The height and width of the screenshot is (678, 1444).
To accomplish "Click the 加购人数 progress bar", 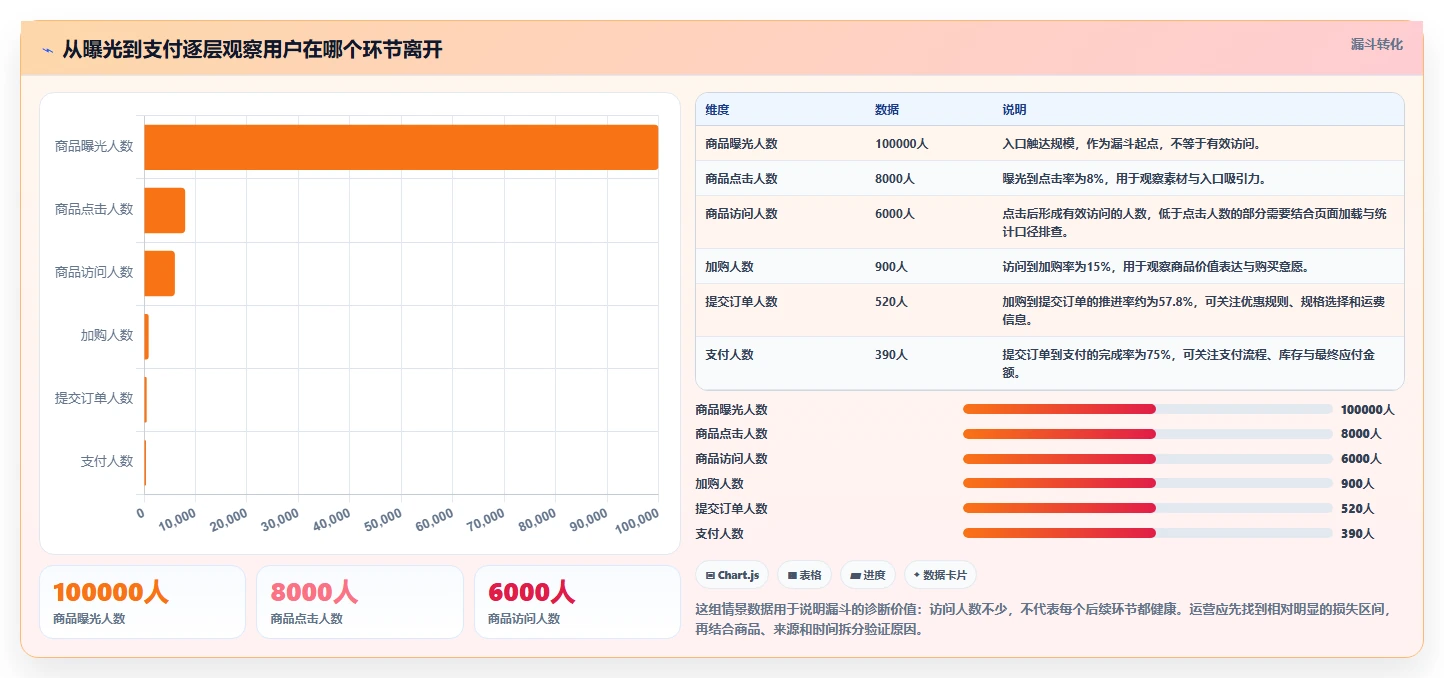I will (x=1148, y=484).
